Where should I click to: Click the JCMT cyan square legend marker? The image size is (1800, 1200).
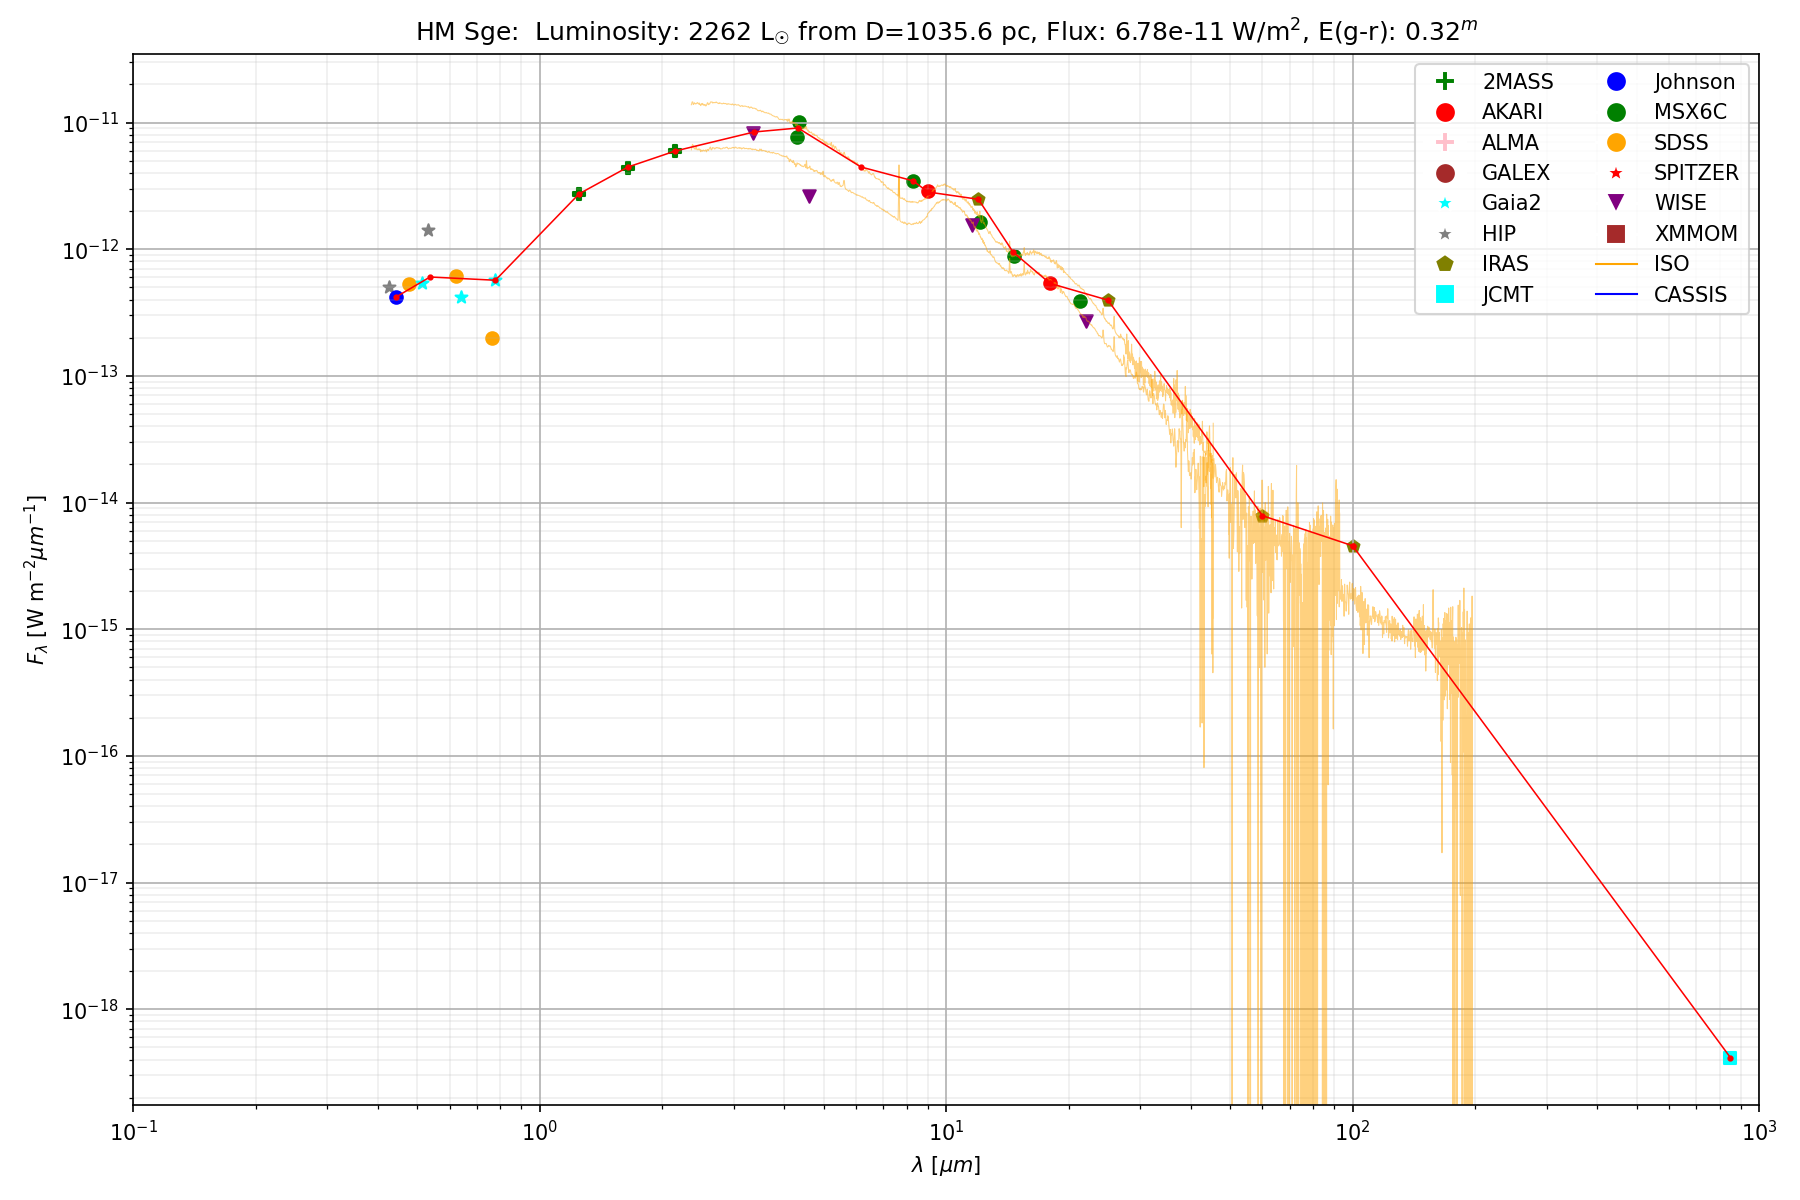(1444, 294)
